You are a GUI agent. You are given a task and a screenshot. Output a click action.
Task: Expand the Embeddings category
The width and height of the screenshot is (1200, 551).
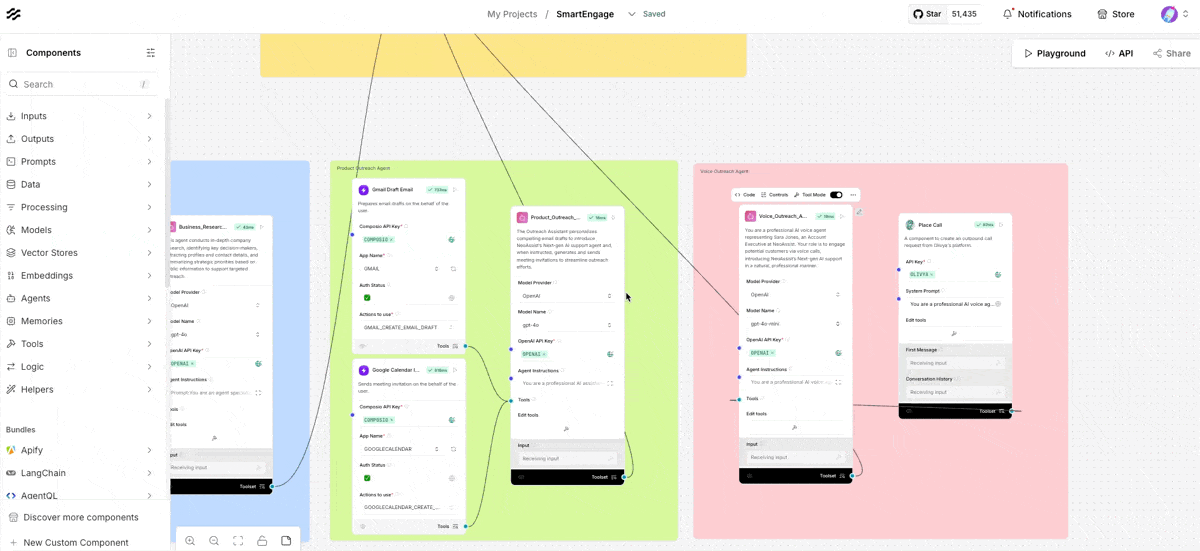pyautogui.click(x=80, y=275)
